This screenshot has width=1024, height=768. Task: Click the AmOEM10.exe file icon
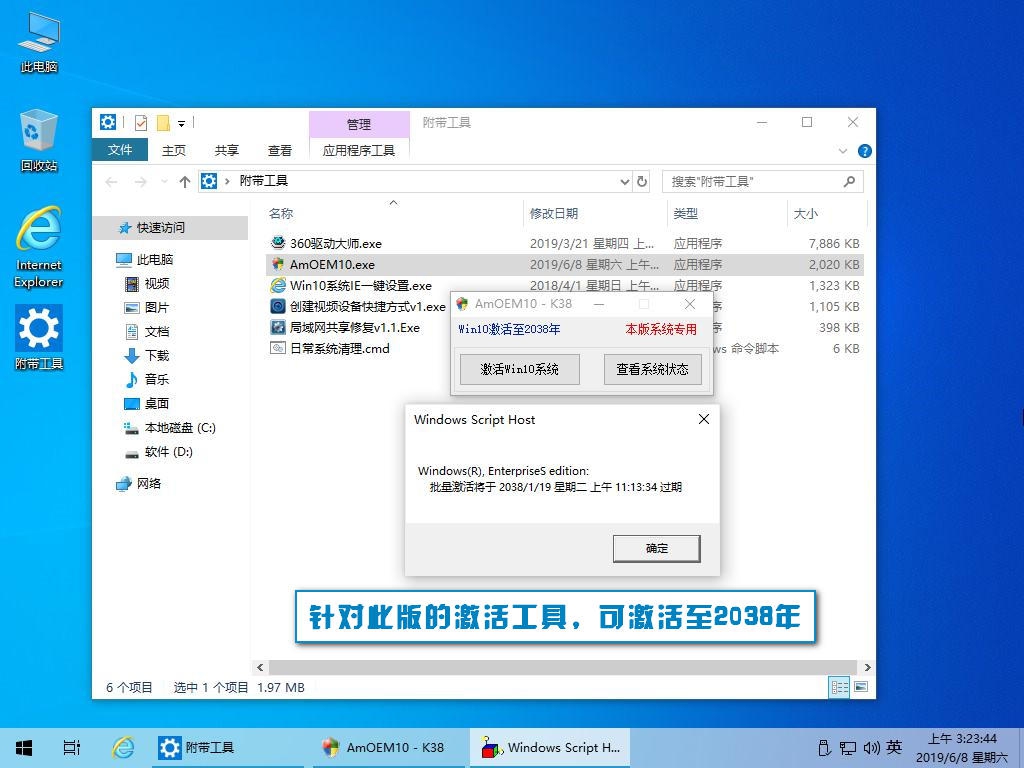pyautogui.click(x=278, y=264)
